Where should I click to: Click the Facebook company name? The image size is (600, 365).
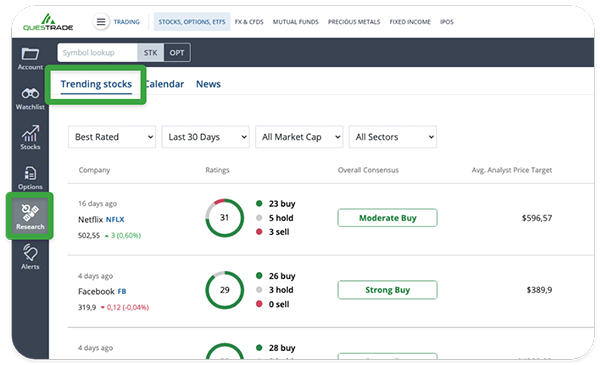pos(96,292)
